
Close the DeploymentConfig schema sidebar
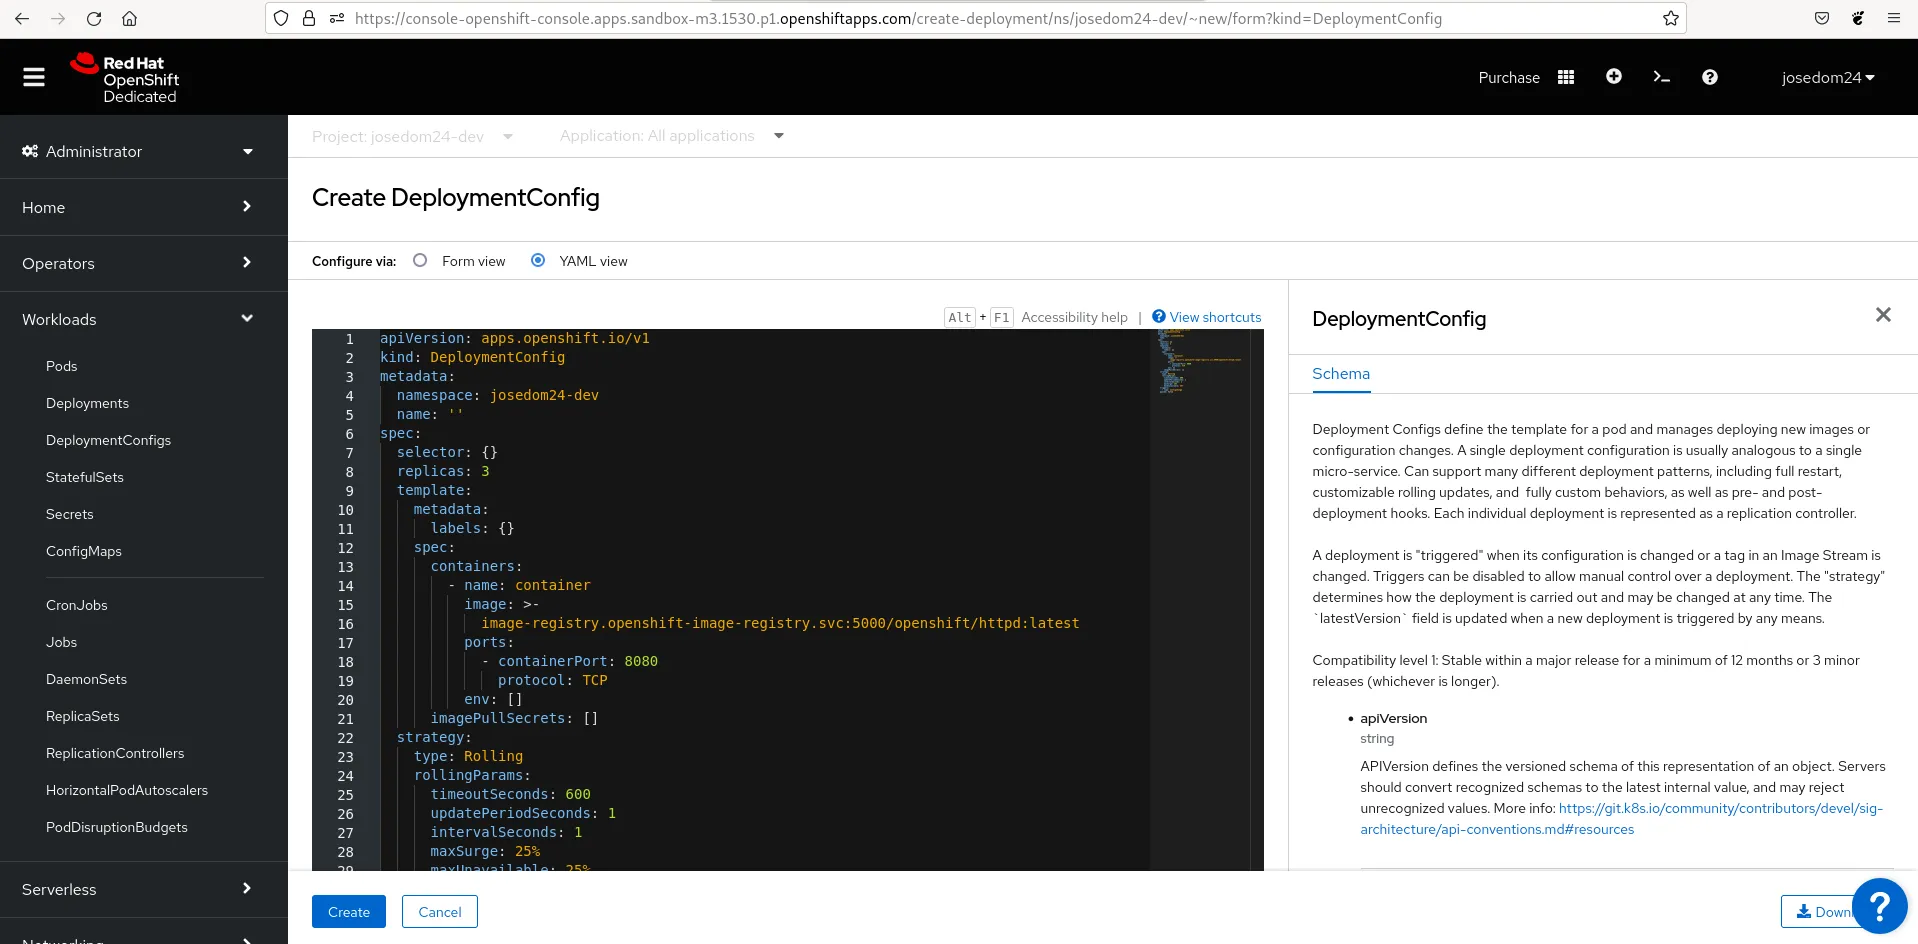1882,315
